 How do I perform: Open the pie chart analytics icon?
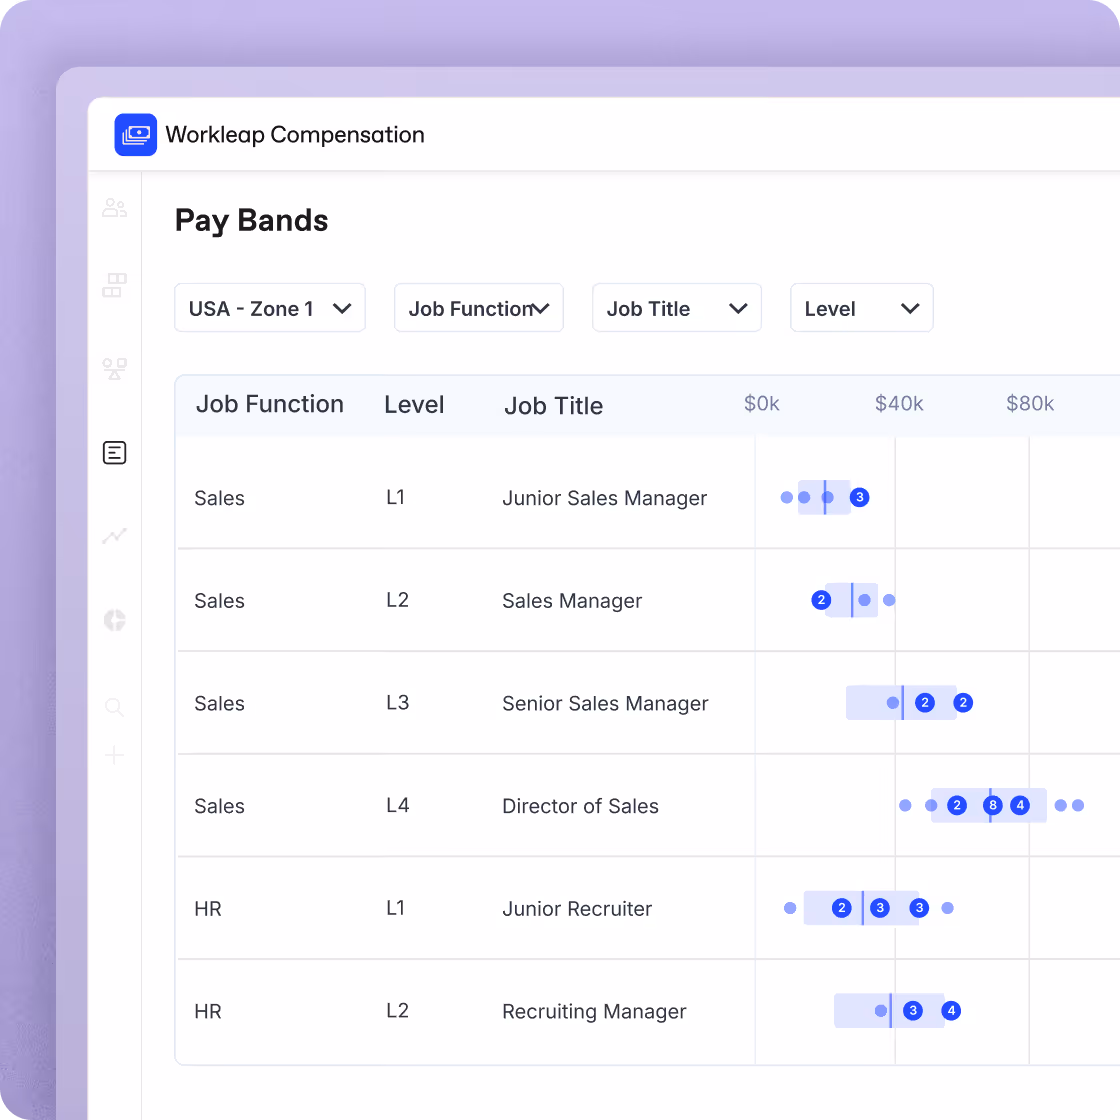114,620
